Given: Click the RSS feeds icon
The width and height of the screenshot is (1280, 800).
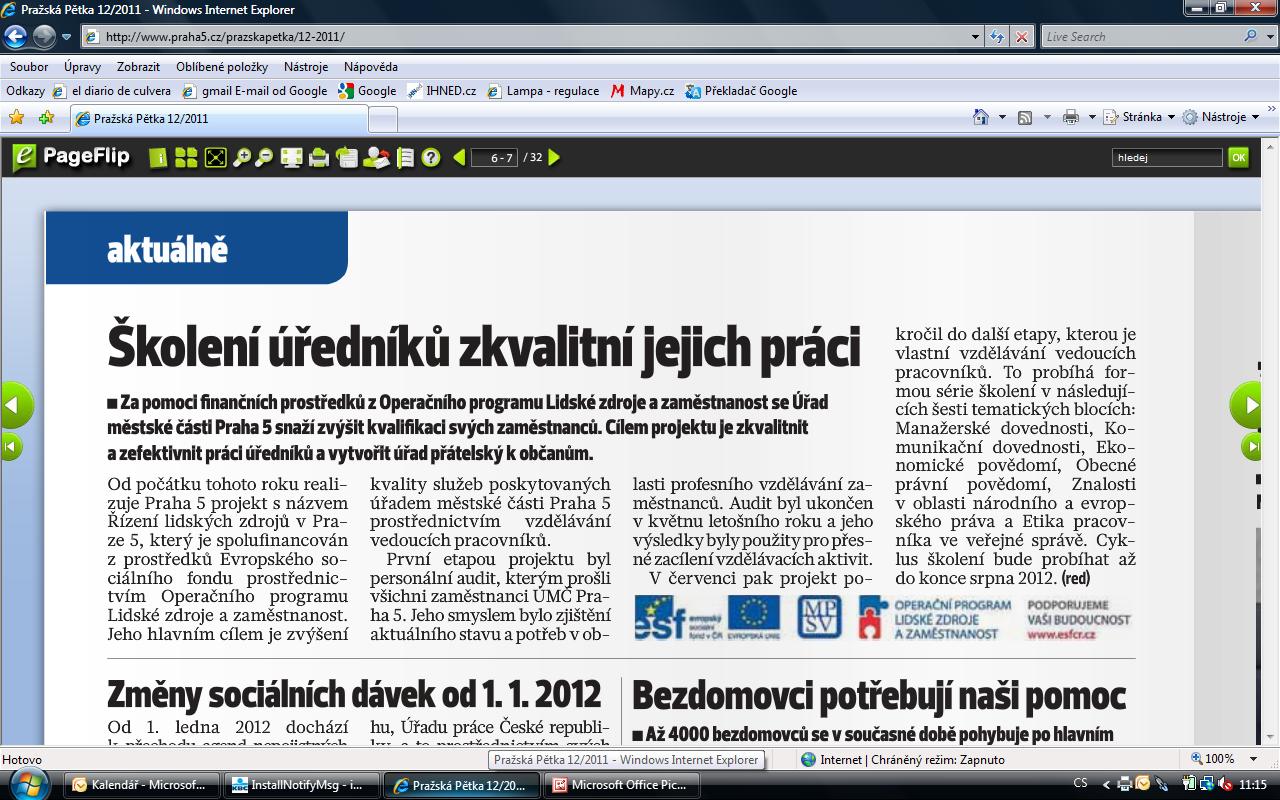Looking at the screenshot, I should 1025,117.
